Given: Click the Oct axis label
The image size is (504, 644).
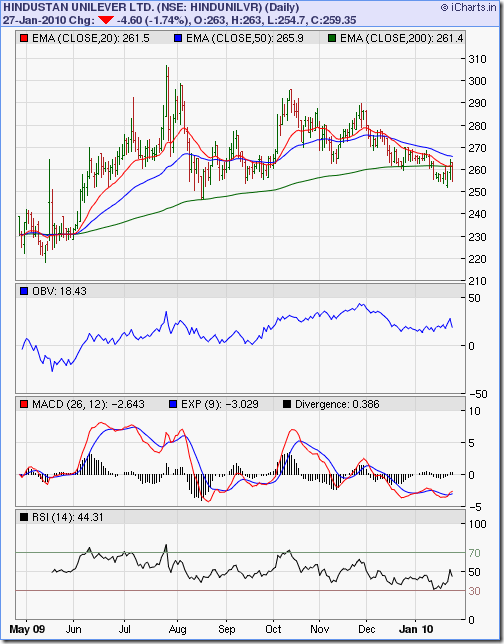Looking at the screenshot, I should (274, 629).
